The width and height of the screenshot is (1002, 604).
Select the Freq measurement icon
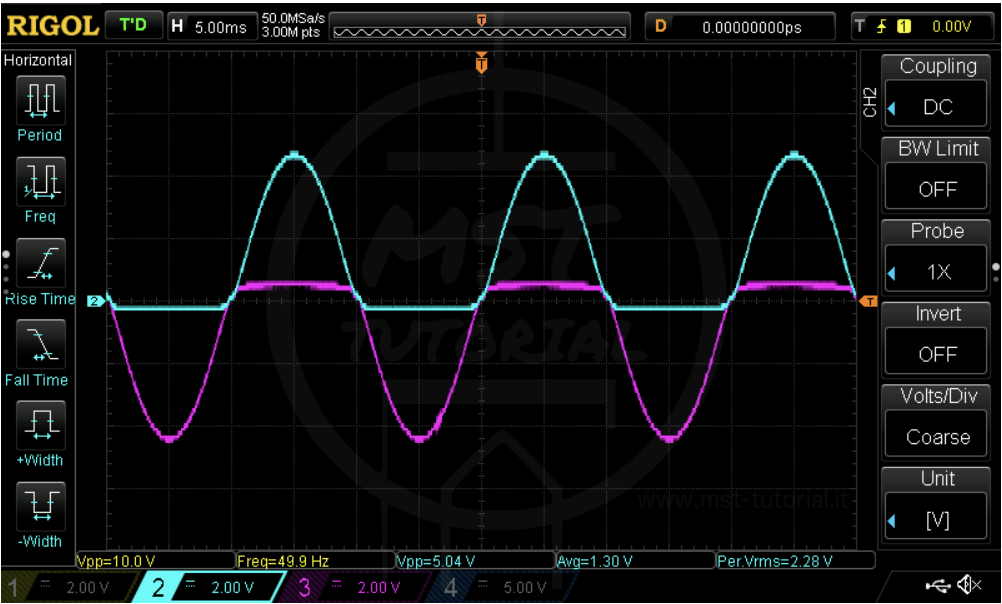(x=40, y=181)
